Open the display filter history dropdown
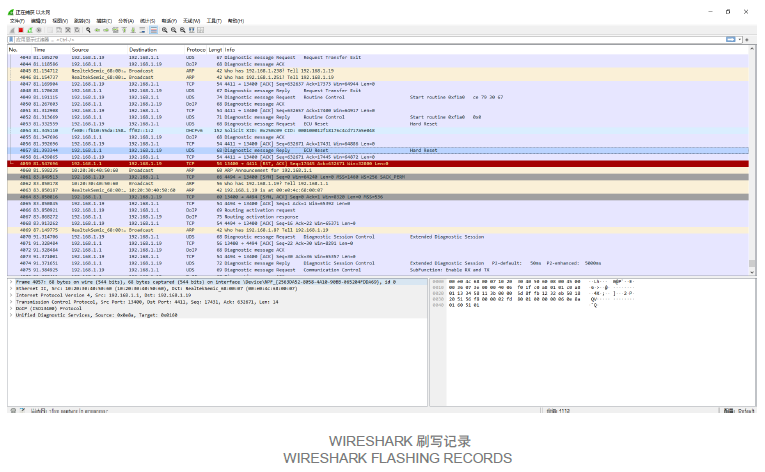 [x=740, y=40]
